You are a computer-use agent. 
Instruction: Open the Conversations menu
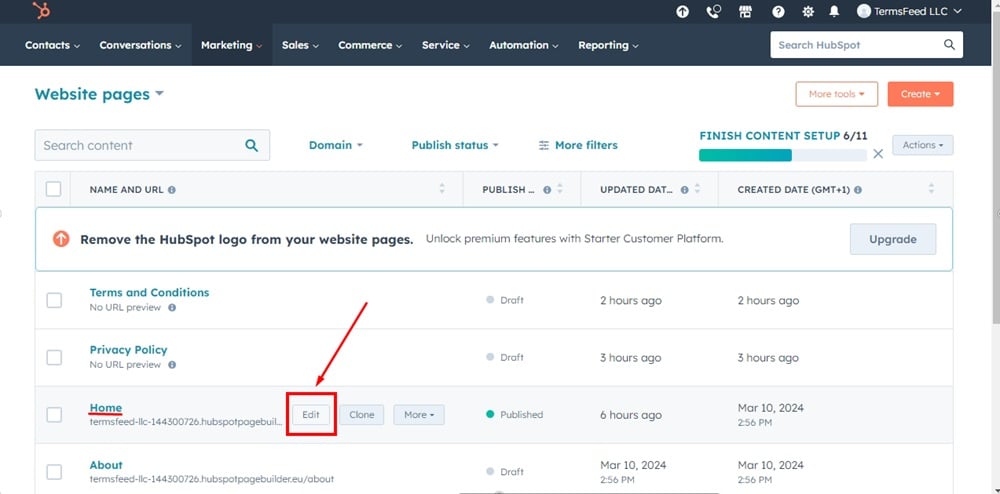[140, 45]
